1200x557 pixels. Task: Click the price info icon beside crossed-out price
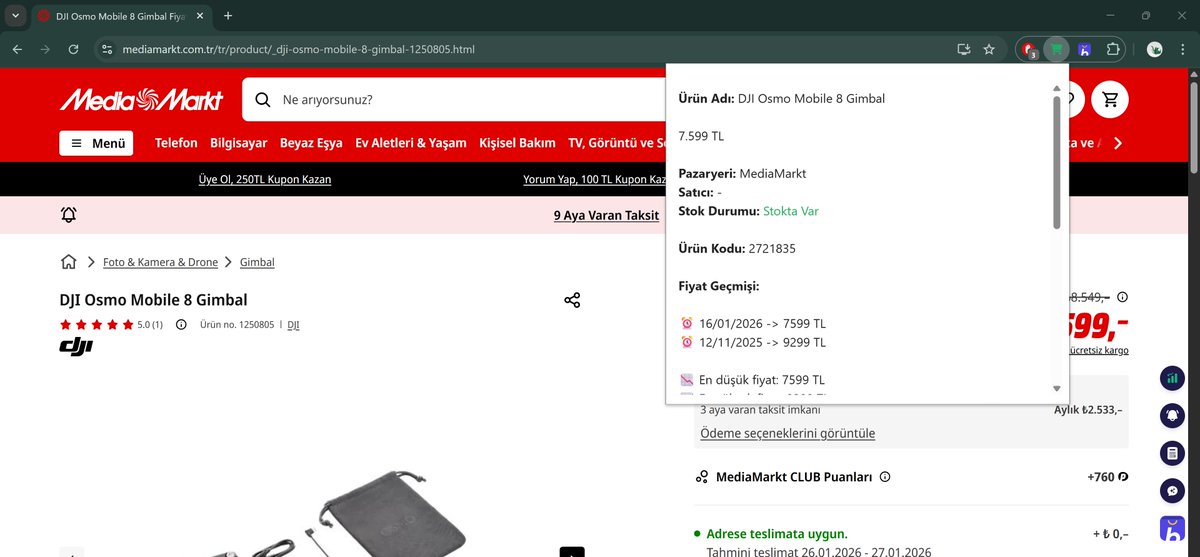1122,297
